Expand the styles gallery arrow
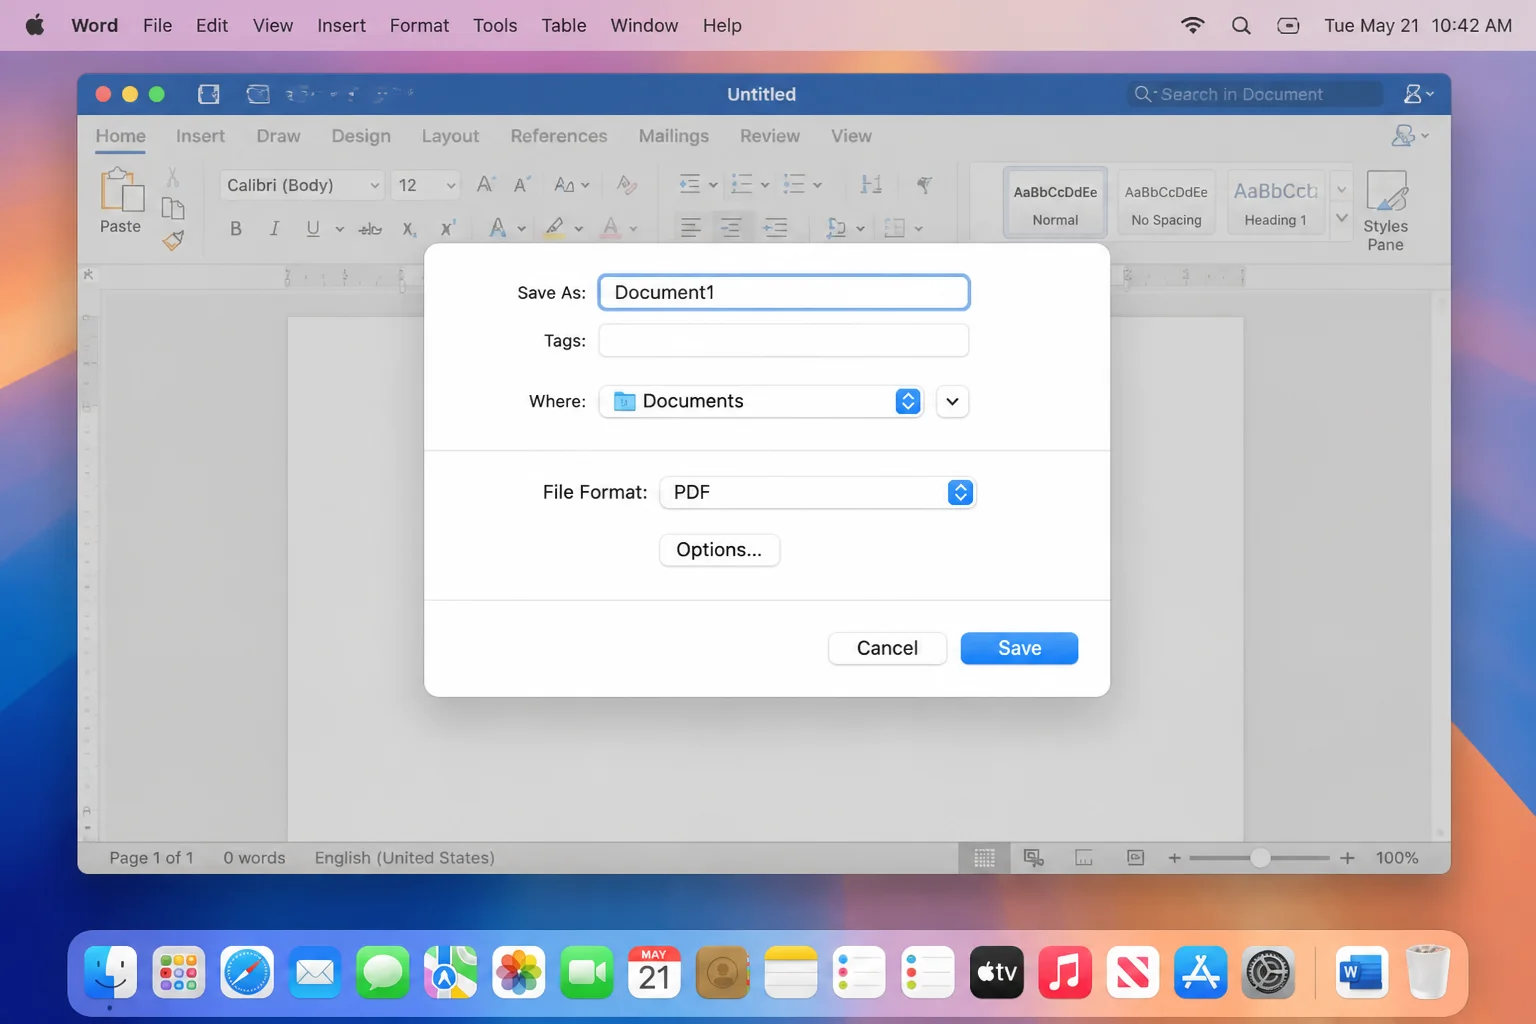The height and width of the screenshot is (1024, 1536). (x=1342, y=218)
